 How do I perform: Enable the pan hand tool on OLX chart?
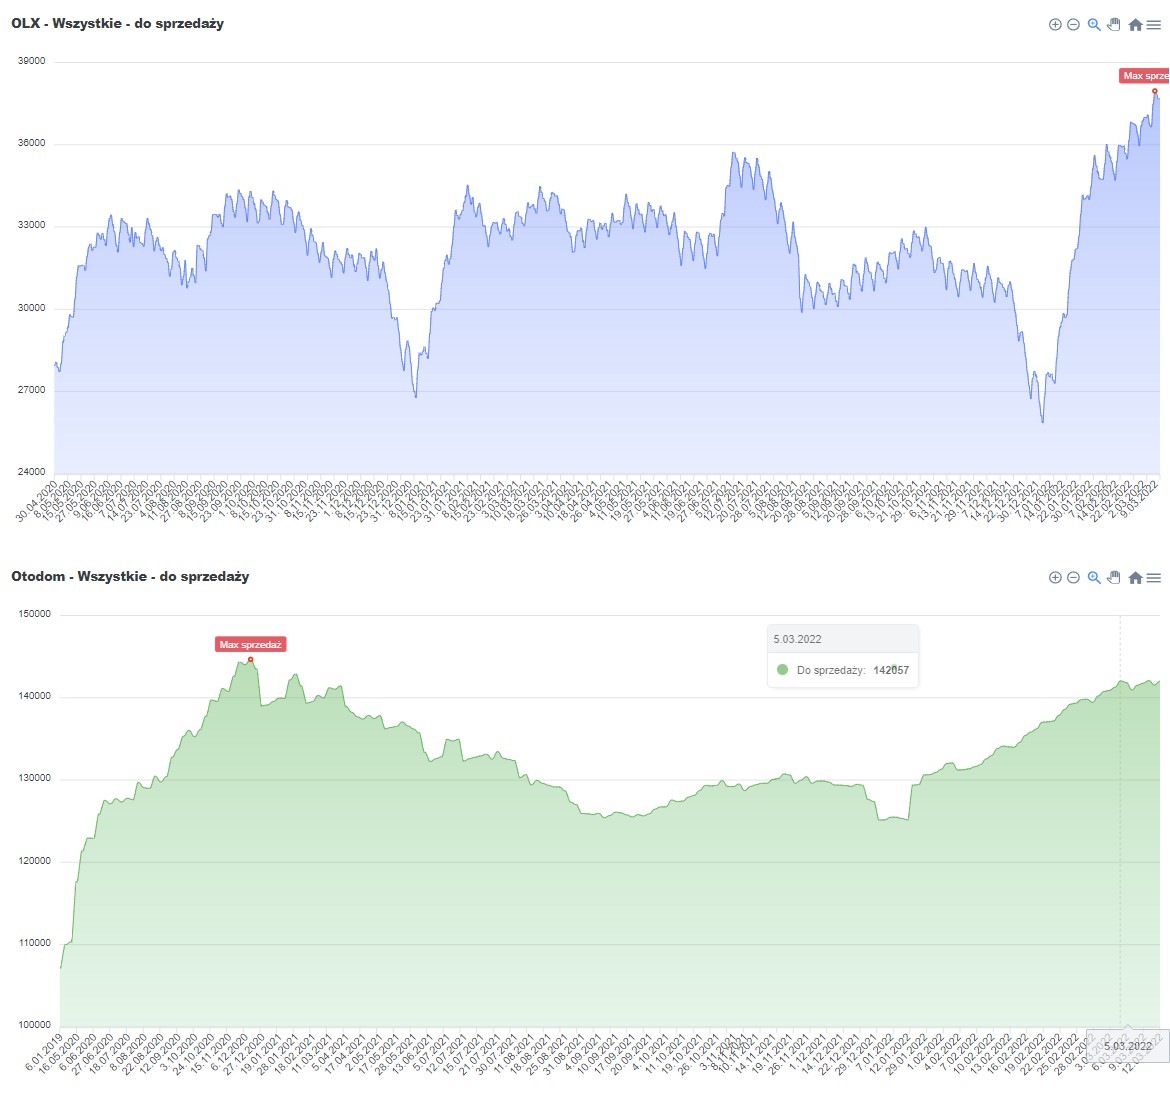pyautogui.click(x=1114, y=25)
